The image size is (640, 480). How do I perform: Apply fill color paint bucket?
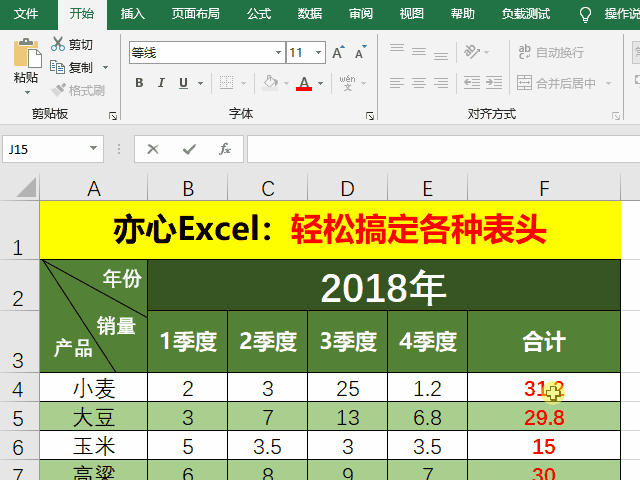[x=270, y=83]
